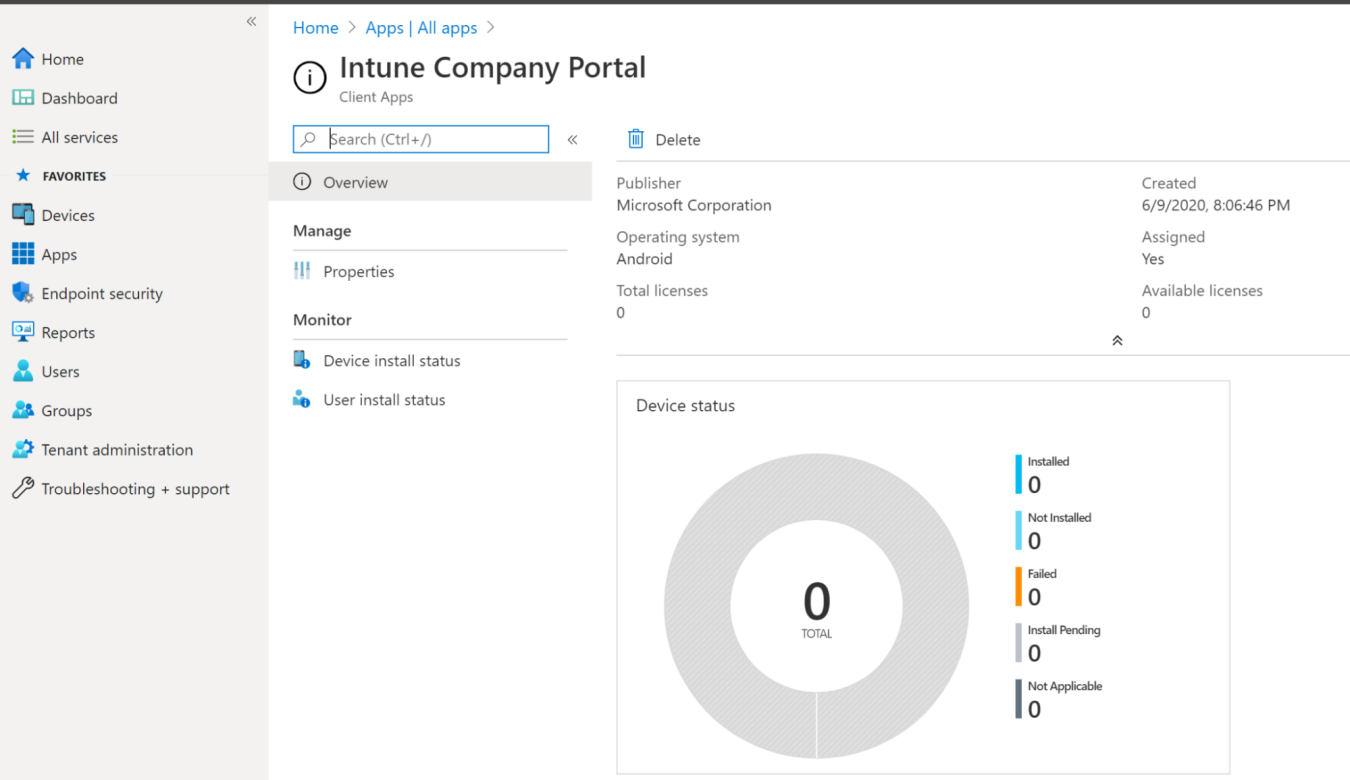Image resolution: width=1350 pixels, height=780 pixels.
Task: Open User install status text link
Action: pyautogui.click(x=385, y=399)
